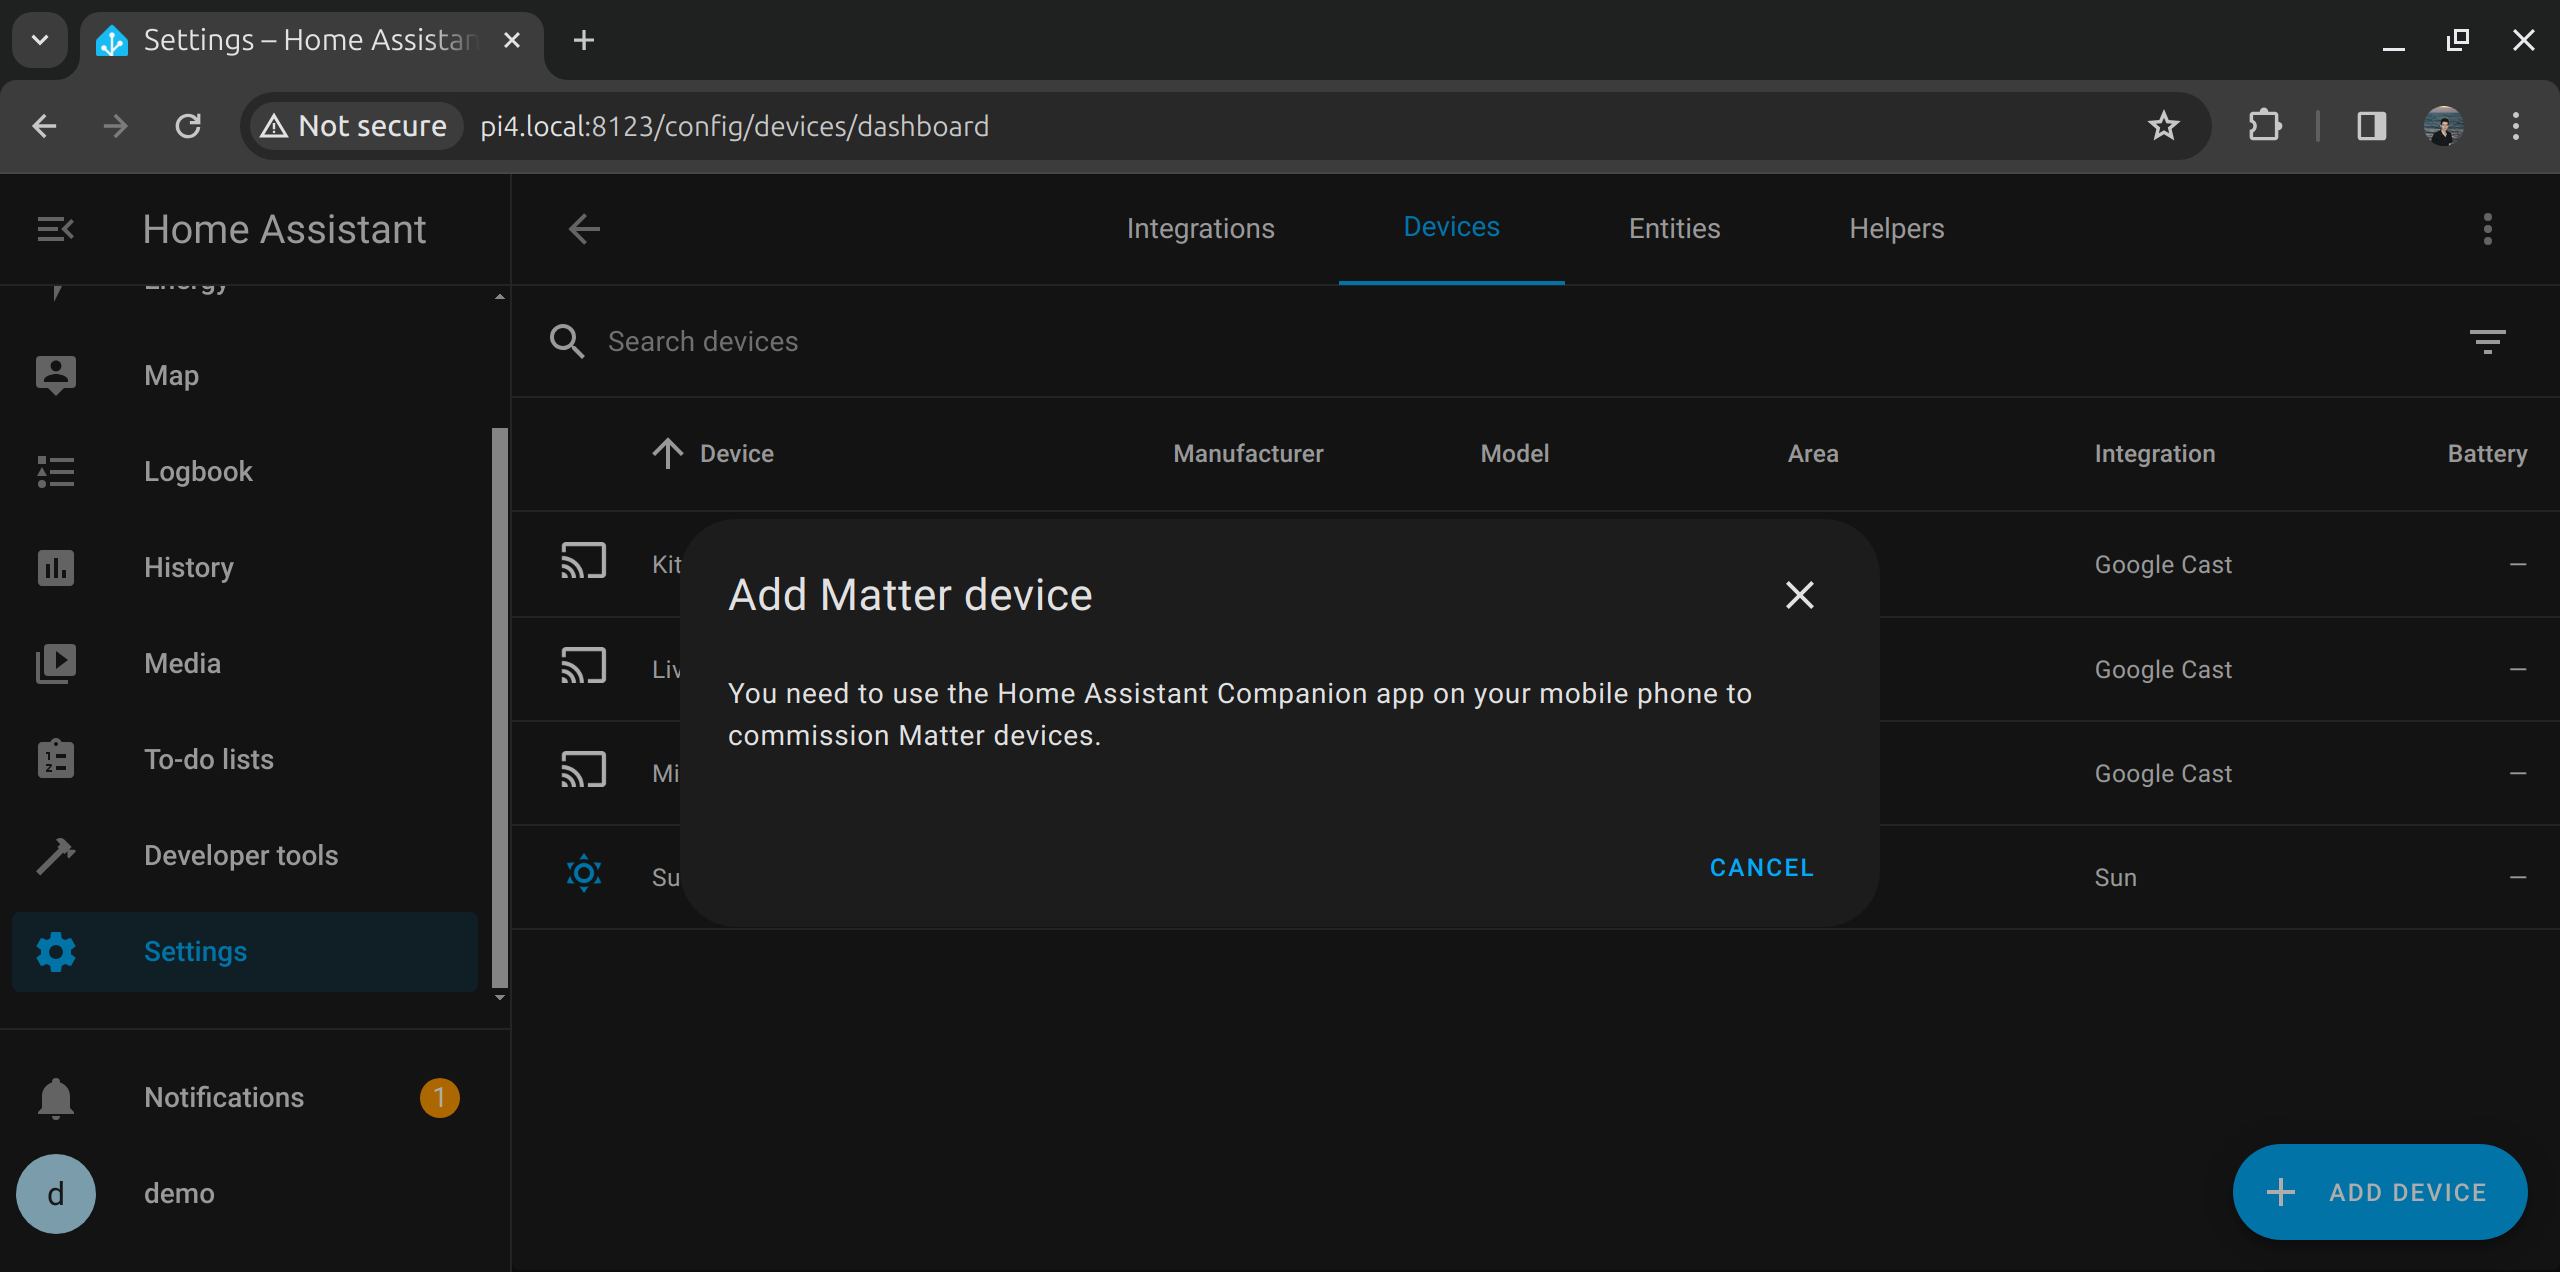Close the Add Matter device dialog
The width and height of the screenshot is (2560, 1272).
point(1799,595)
